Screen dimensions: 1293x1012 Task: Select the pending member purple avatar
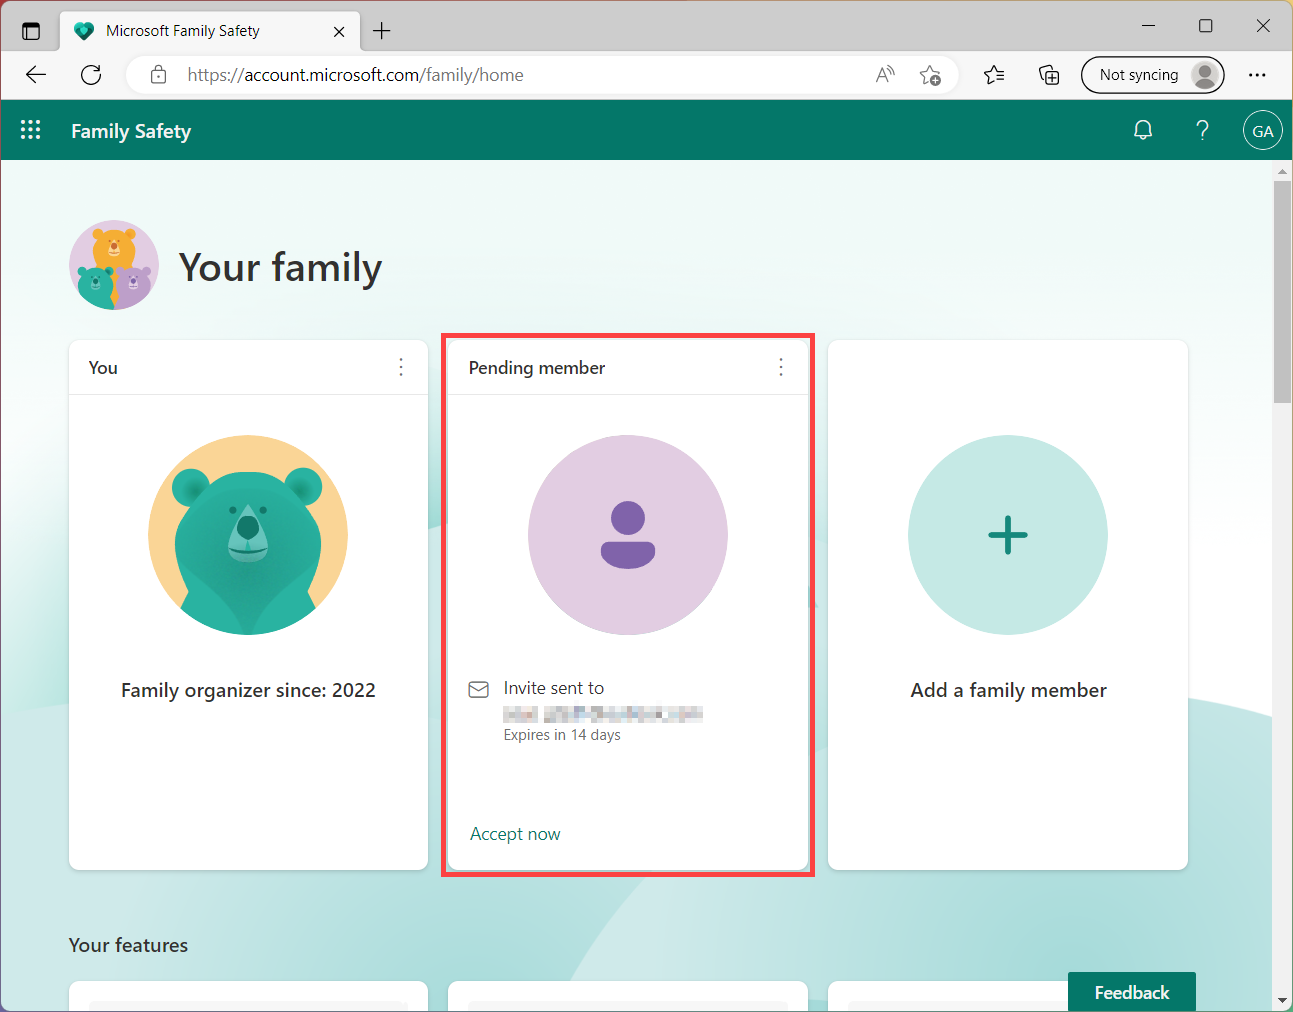tap(628, 535)
